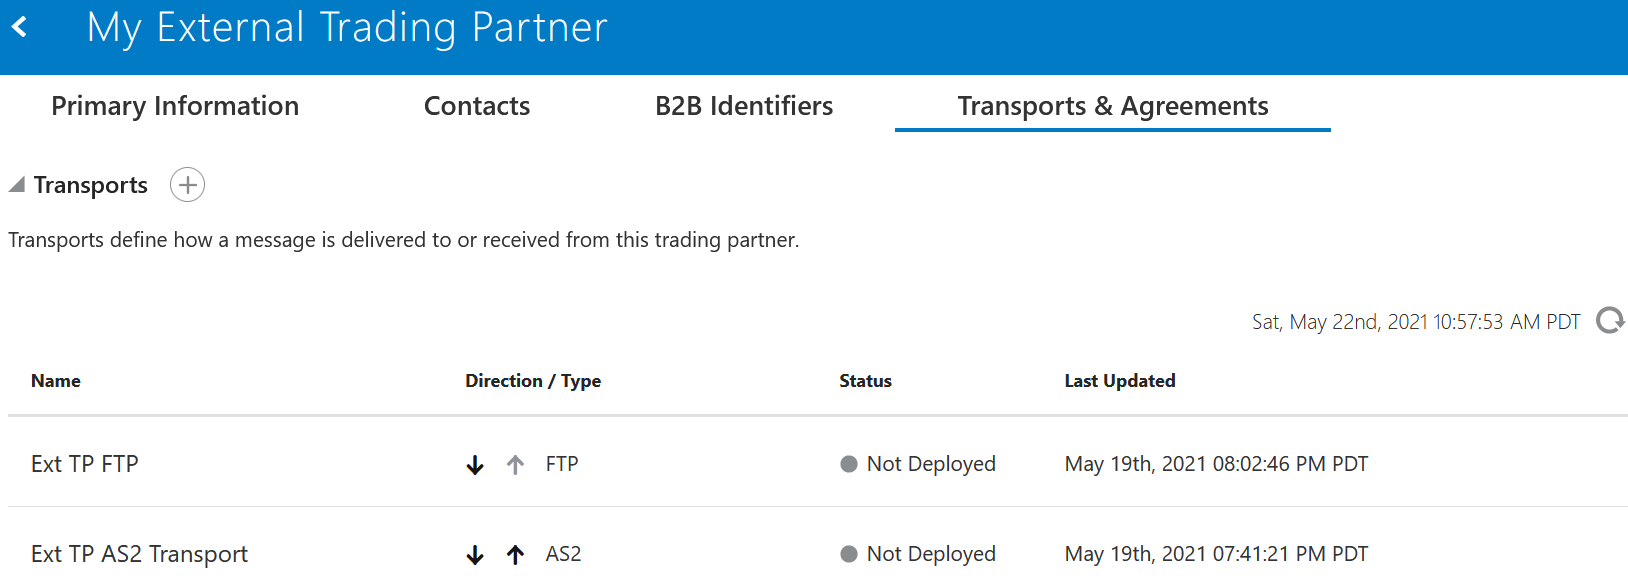Click status dot for Ext TP AS2 Transport
Viewport: 1628px width, 576px height.
(x=849, y=554)
